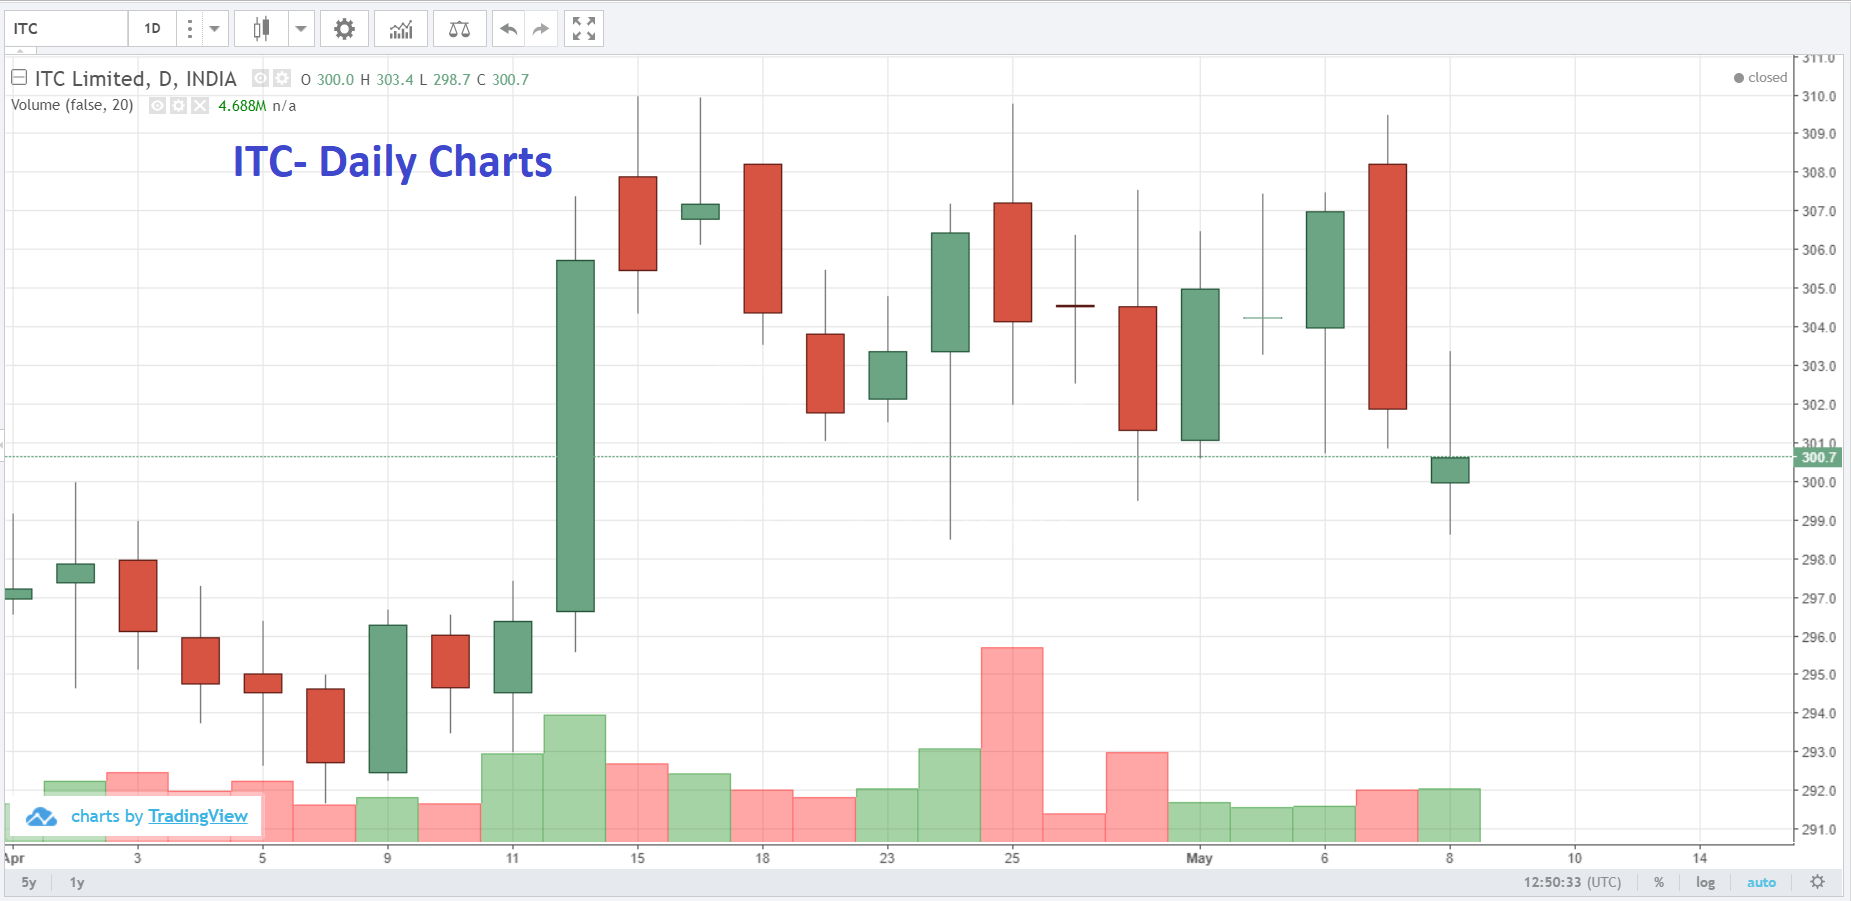Expand the chart style dropdown arrow
The height and width of the screenshot is (901, 1851).
(301, 29)
